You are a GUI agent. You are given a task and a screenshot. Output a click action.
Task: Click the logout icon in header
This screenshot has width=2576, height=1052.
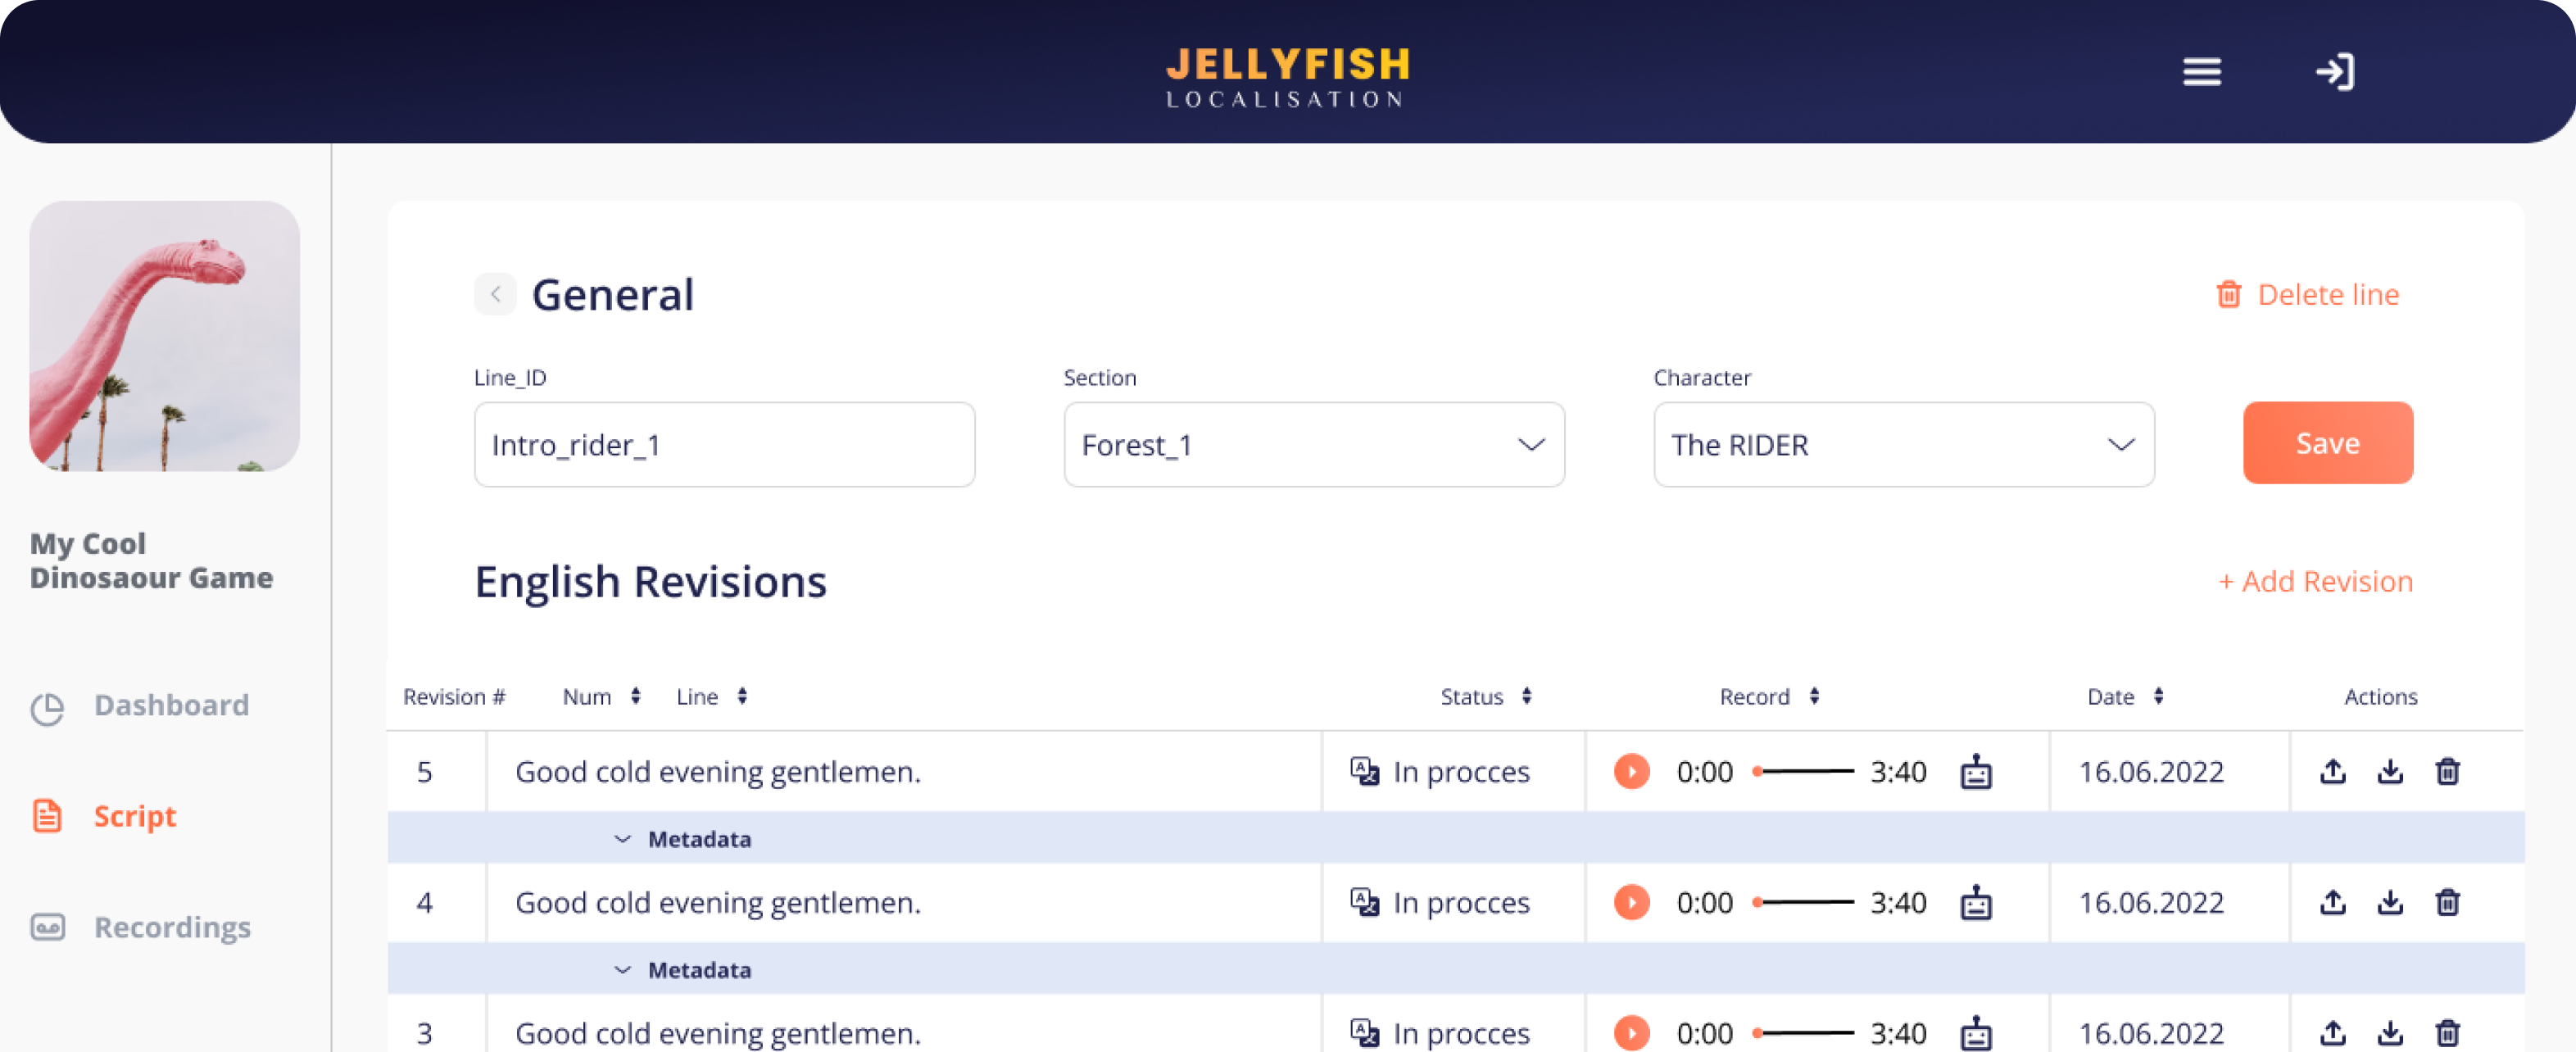(x=2334, y=72)
